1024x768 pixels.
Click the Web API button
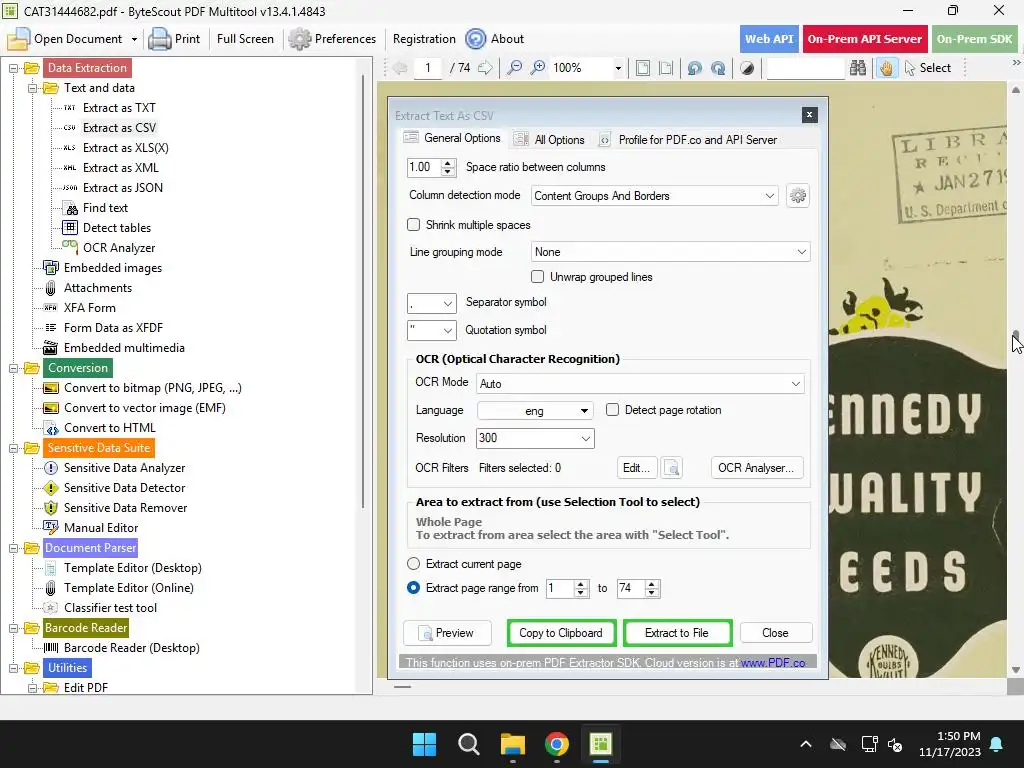click(769, 39)
